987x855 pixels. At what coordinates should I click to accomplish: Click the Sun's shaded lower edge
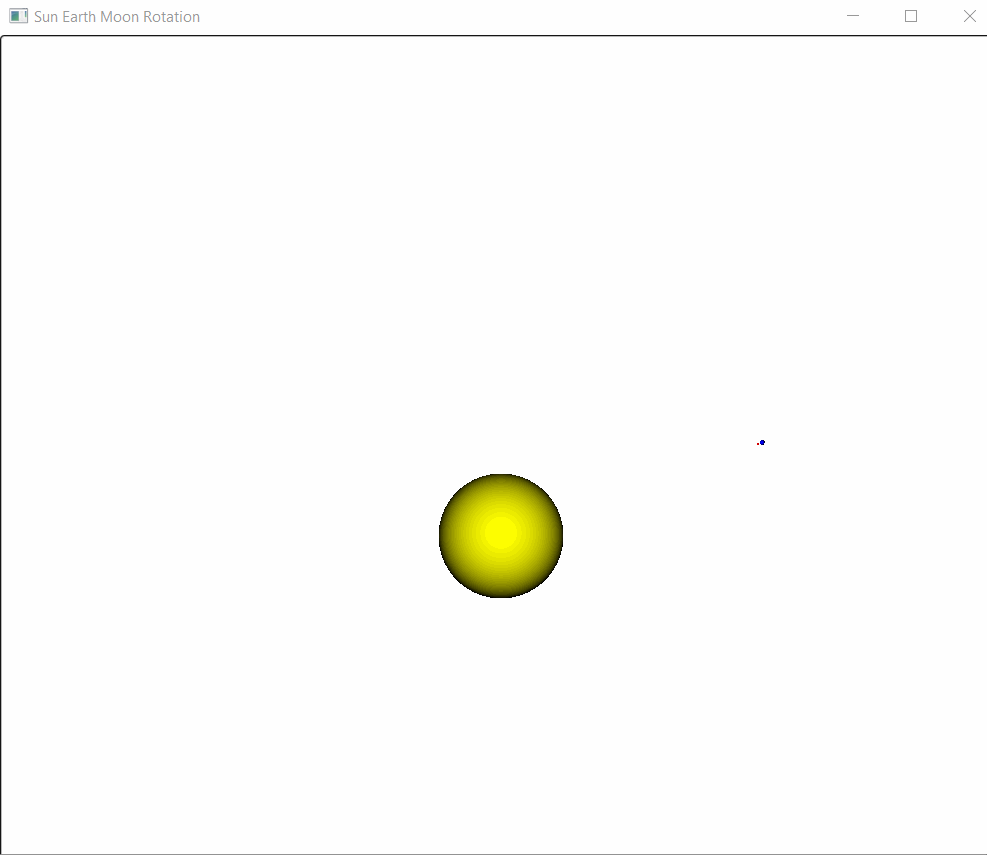500,593
